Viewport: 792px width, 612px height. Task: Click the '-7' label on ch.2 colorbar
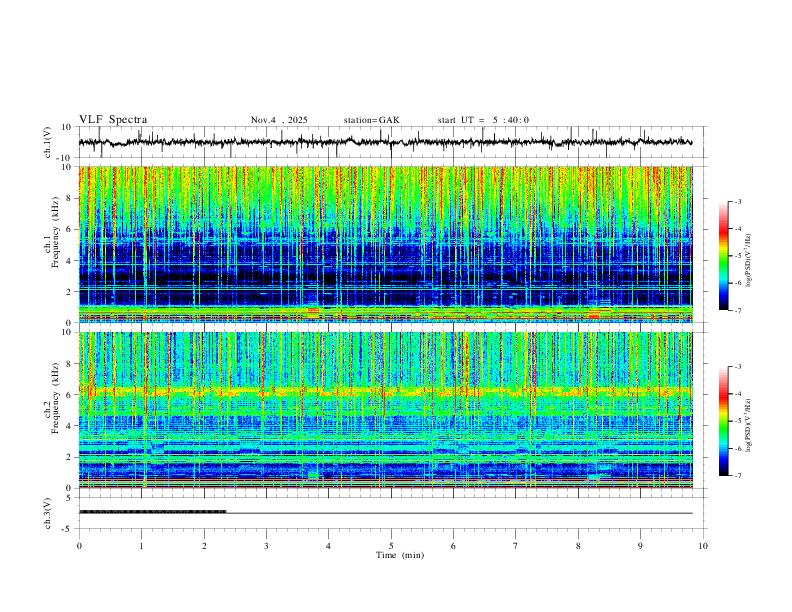tap(738, 476)
